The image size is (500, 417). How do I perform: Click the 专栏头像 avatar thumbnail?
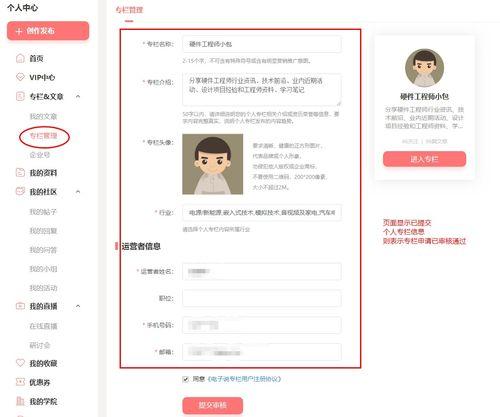click(213, 164)
